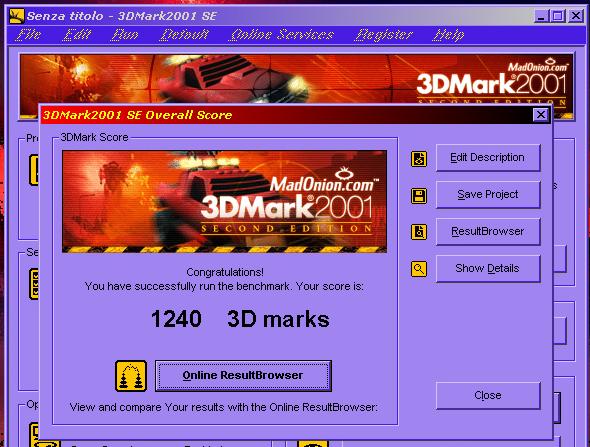Image resolution: width=590 pixels, height=447 pixels.
Task: Click the Edit Description button
Action: coord(488,158)
